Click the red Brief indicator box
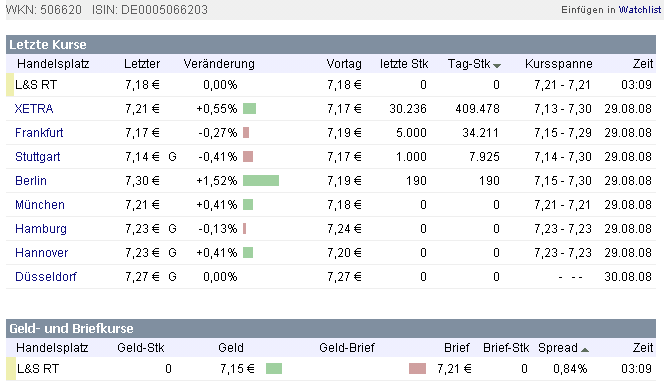This screenshot has width=664, height=381. tap(417, 369)
